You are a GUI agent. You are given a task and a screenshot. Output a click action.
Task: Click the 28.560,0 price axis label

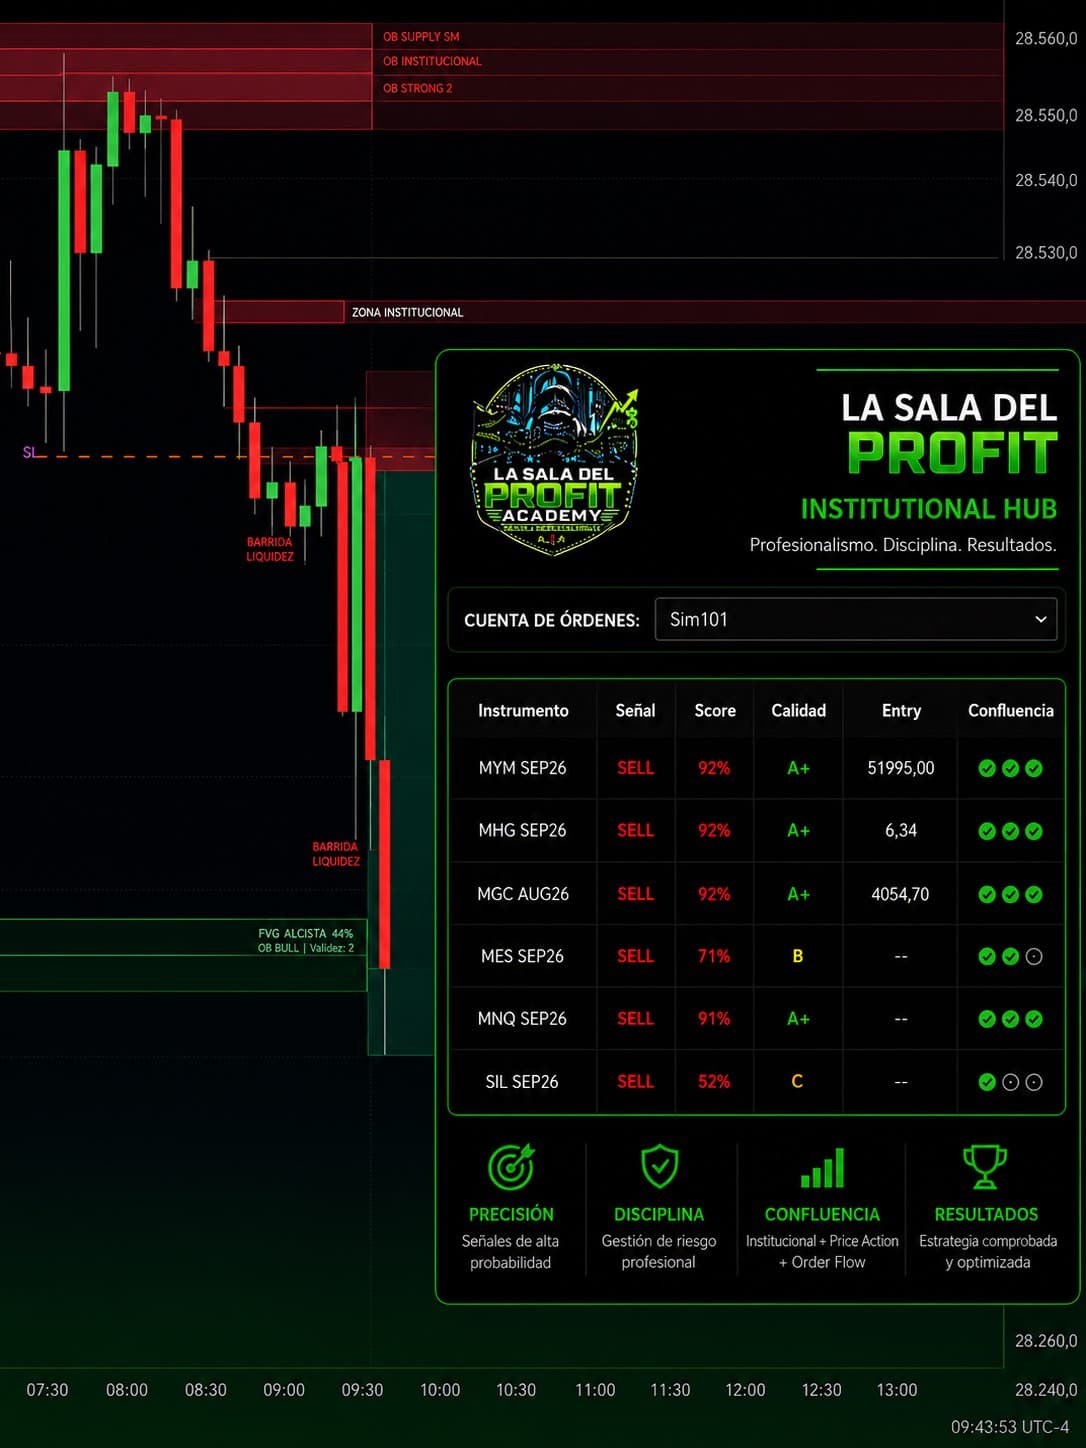[1046, 38]
